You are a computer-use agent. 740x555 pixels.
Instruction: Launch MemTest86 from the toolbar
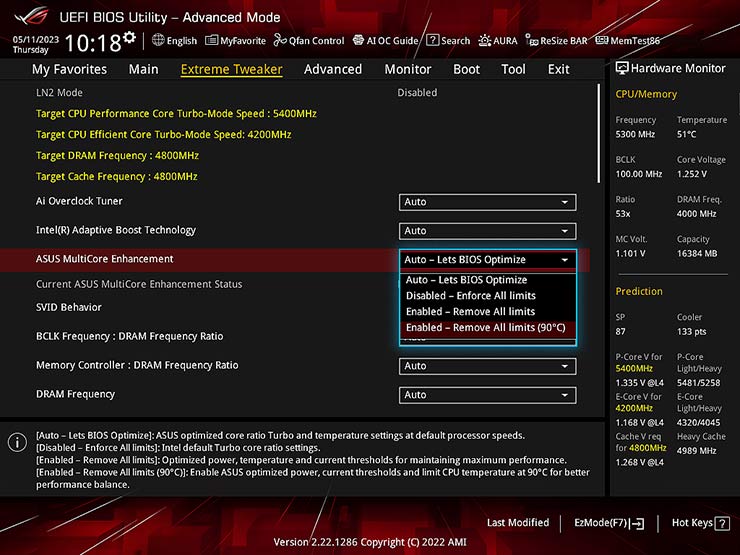[x=627, y=41]
